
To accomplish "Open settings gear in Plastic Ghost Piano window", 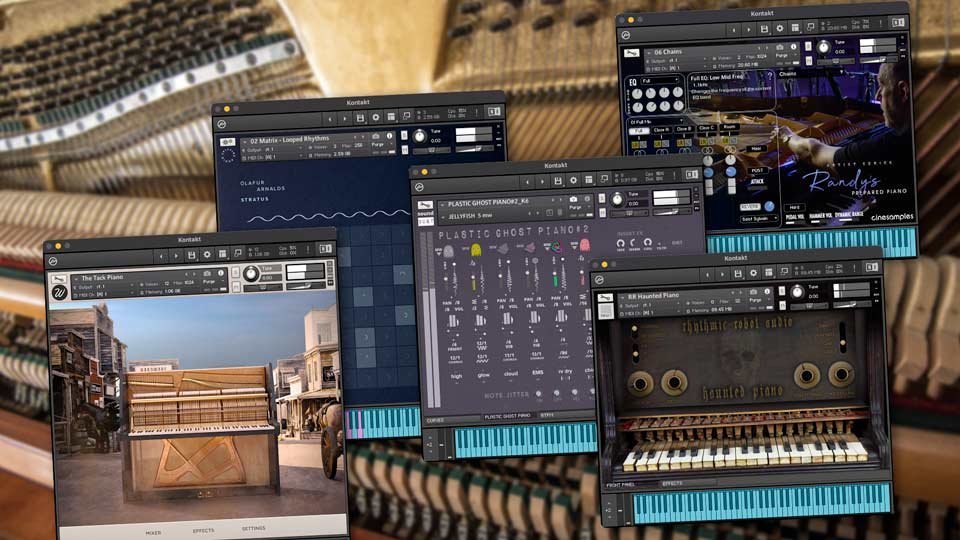I will (x=573, y=180).
